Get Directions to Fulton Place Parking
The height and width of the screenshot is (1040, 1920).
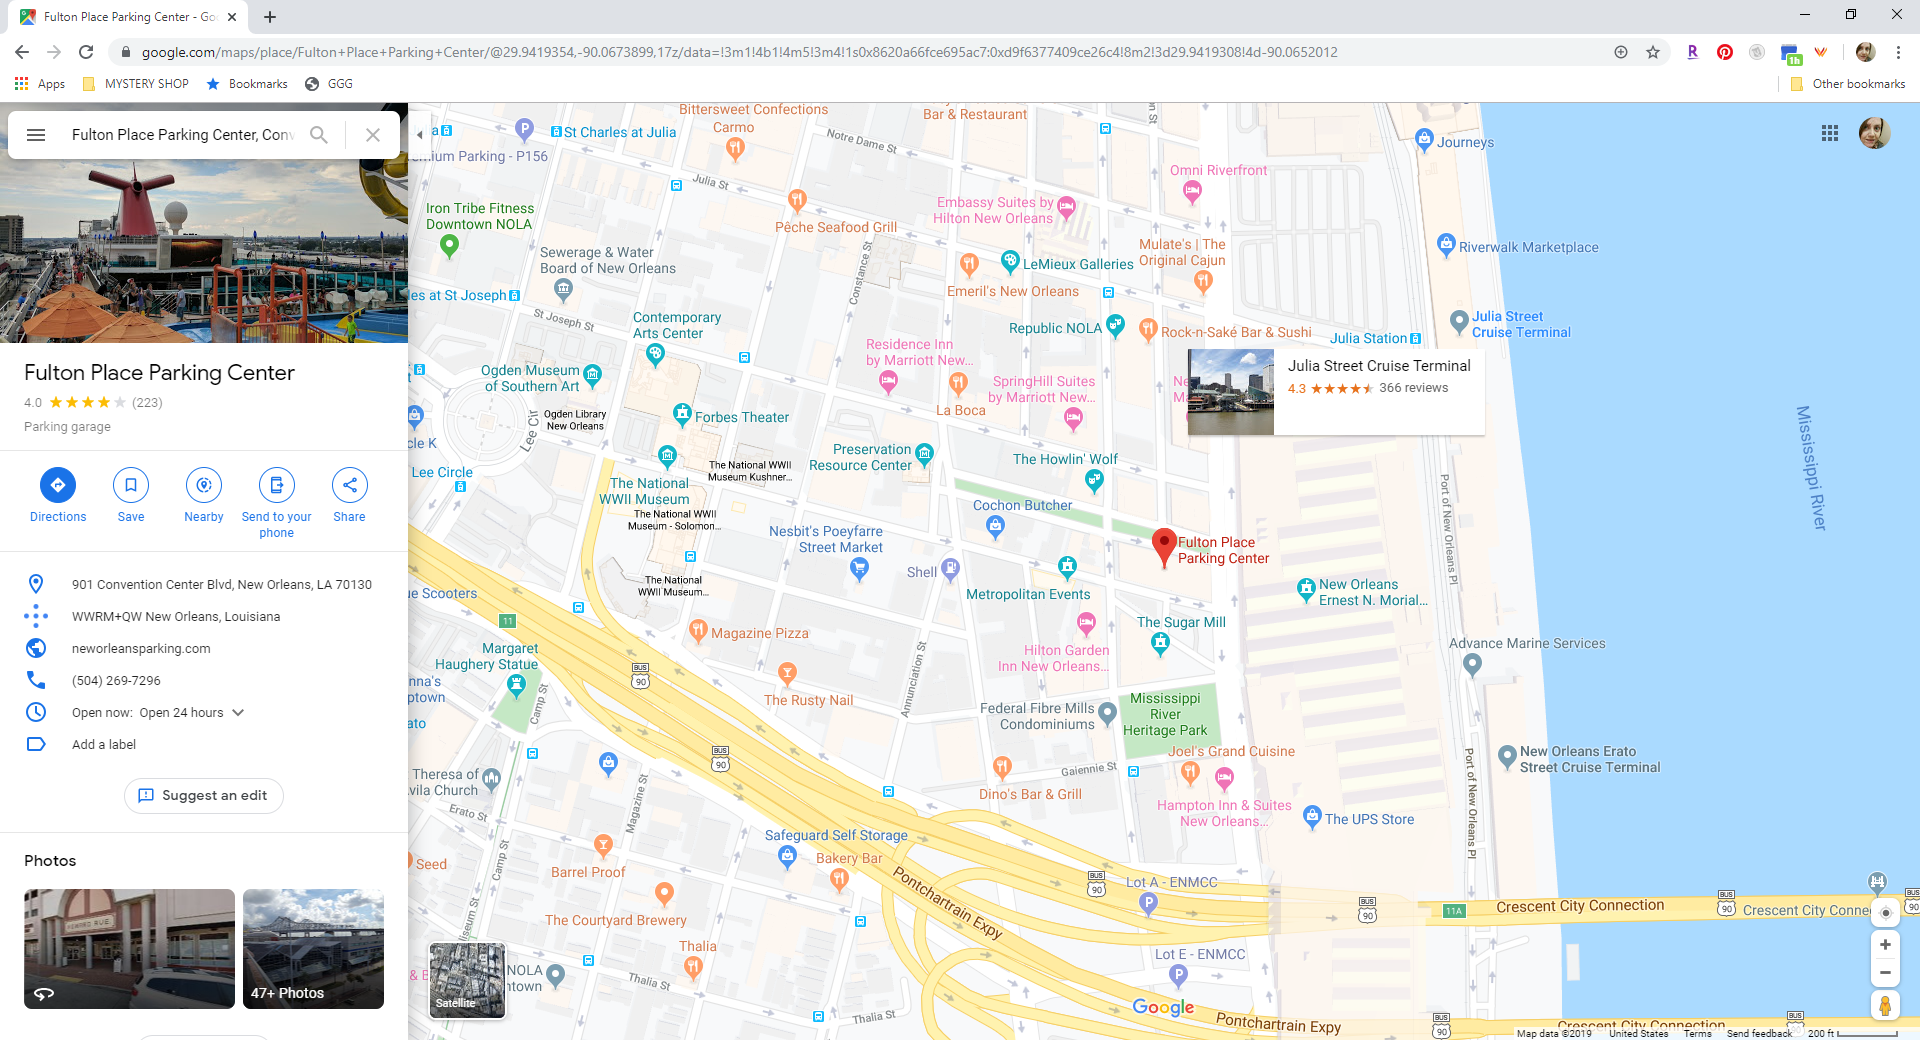58,486
